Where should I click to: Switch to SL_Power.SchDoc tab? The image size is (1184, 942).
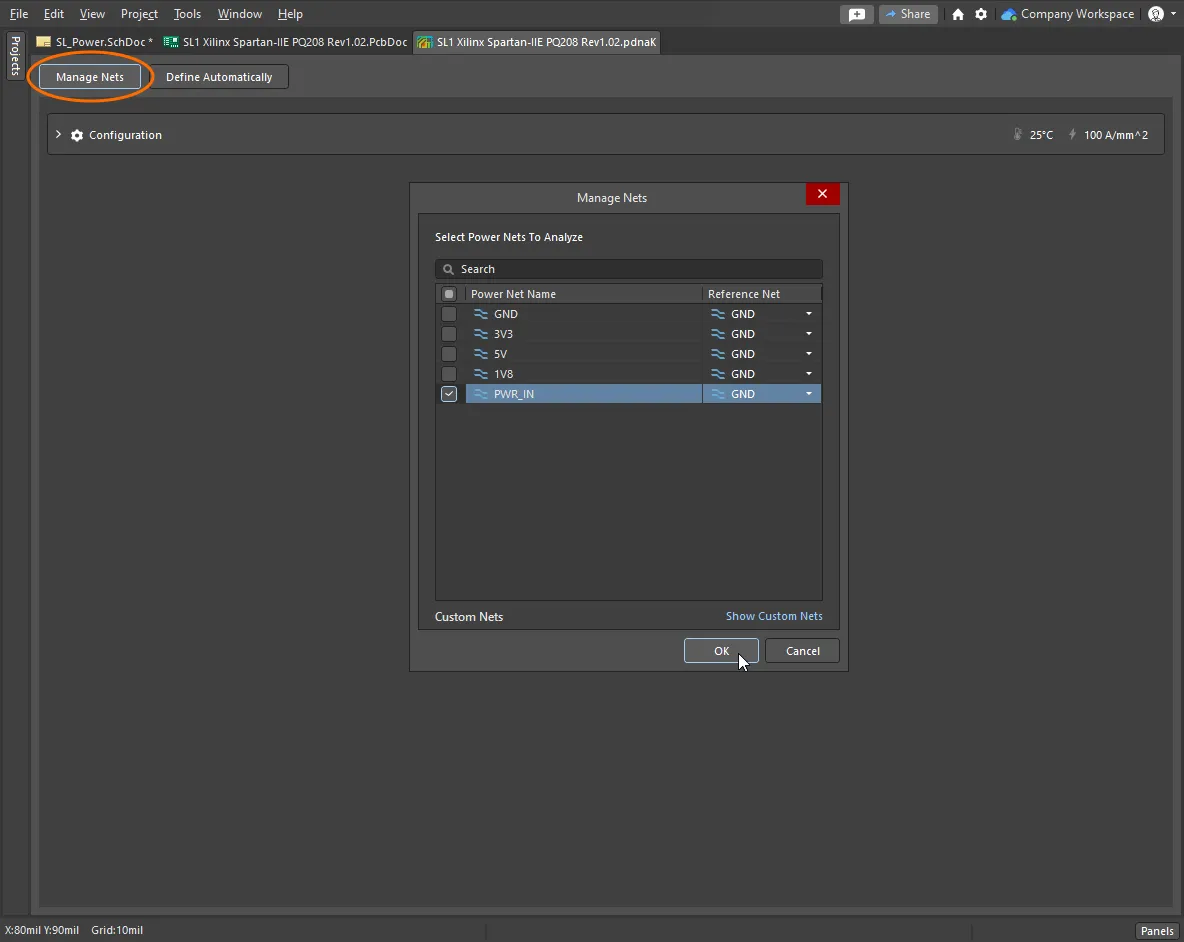click(x=97, y=42)
